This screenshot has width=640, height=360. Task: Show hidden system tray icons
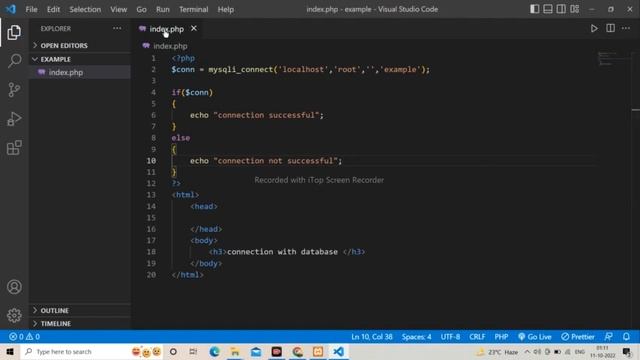tap(527, 352)
